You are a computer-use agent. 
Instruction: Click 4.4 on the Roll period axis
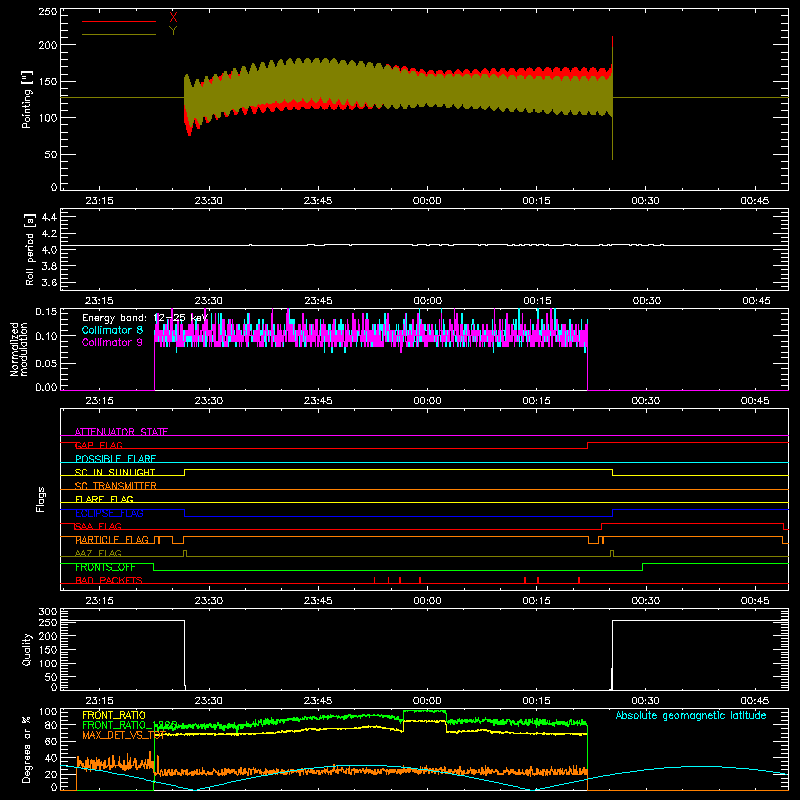[49, 217]
